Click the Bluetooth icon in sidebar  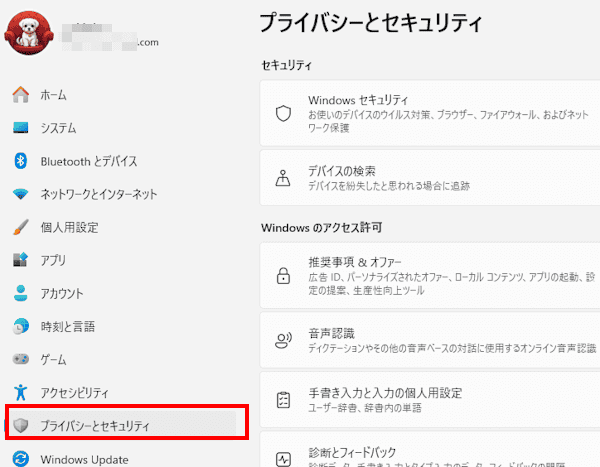coord(21,161)
